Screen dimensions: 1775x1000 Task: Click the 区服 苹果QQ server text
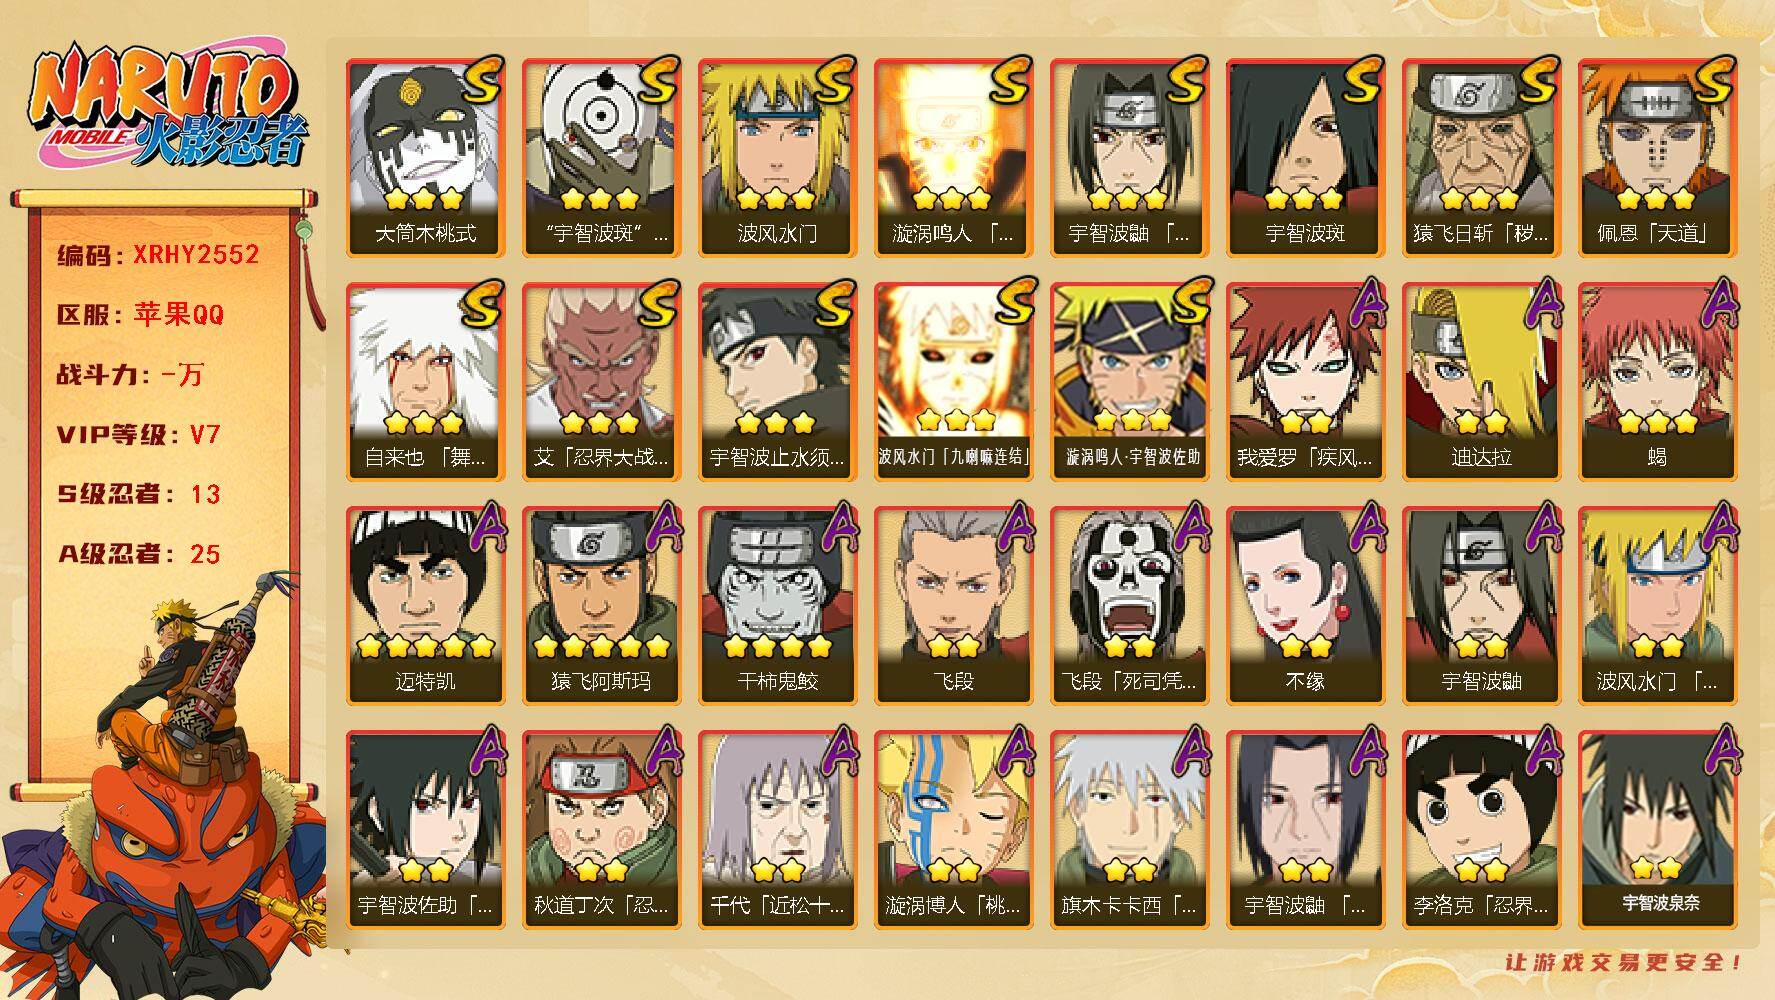[x=140, y=315]
